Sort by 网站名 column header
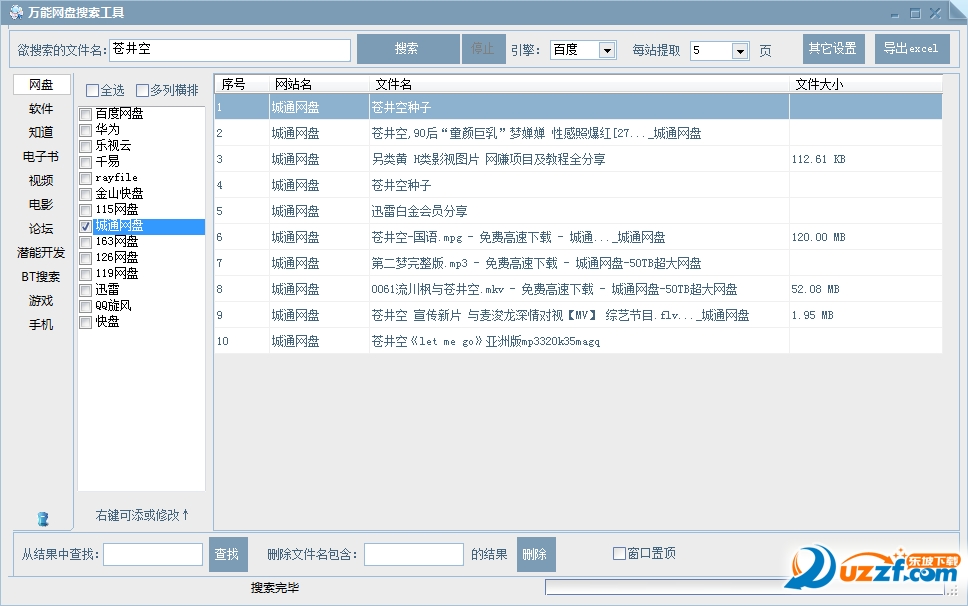Screen dimensions: 968x606 pos(319,84)
